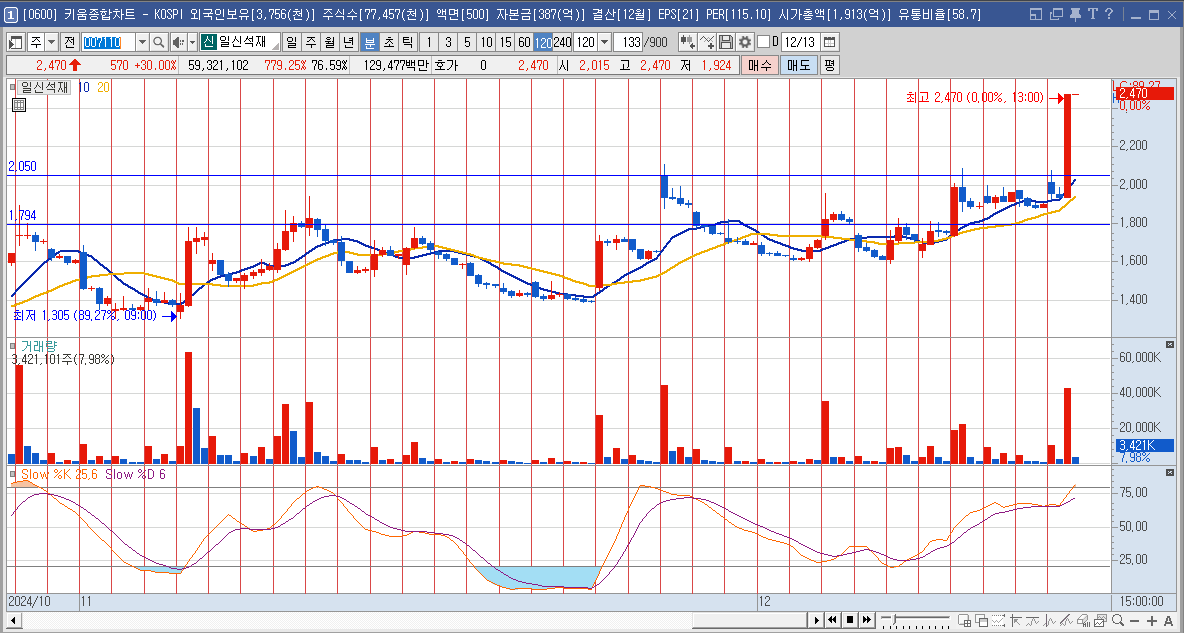Click the window with grid icon at bottom bar
1184x633 pixels.
[x=964, y=620]
